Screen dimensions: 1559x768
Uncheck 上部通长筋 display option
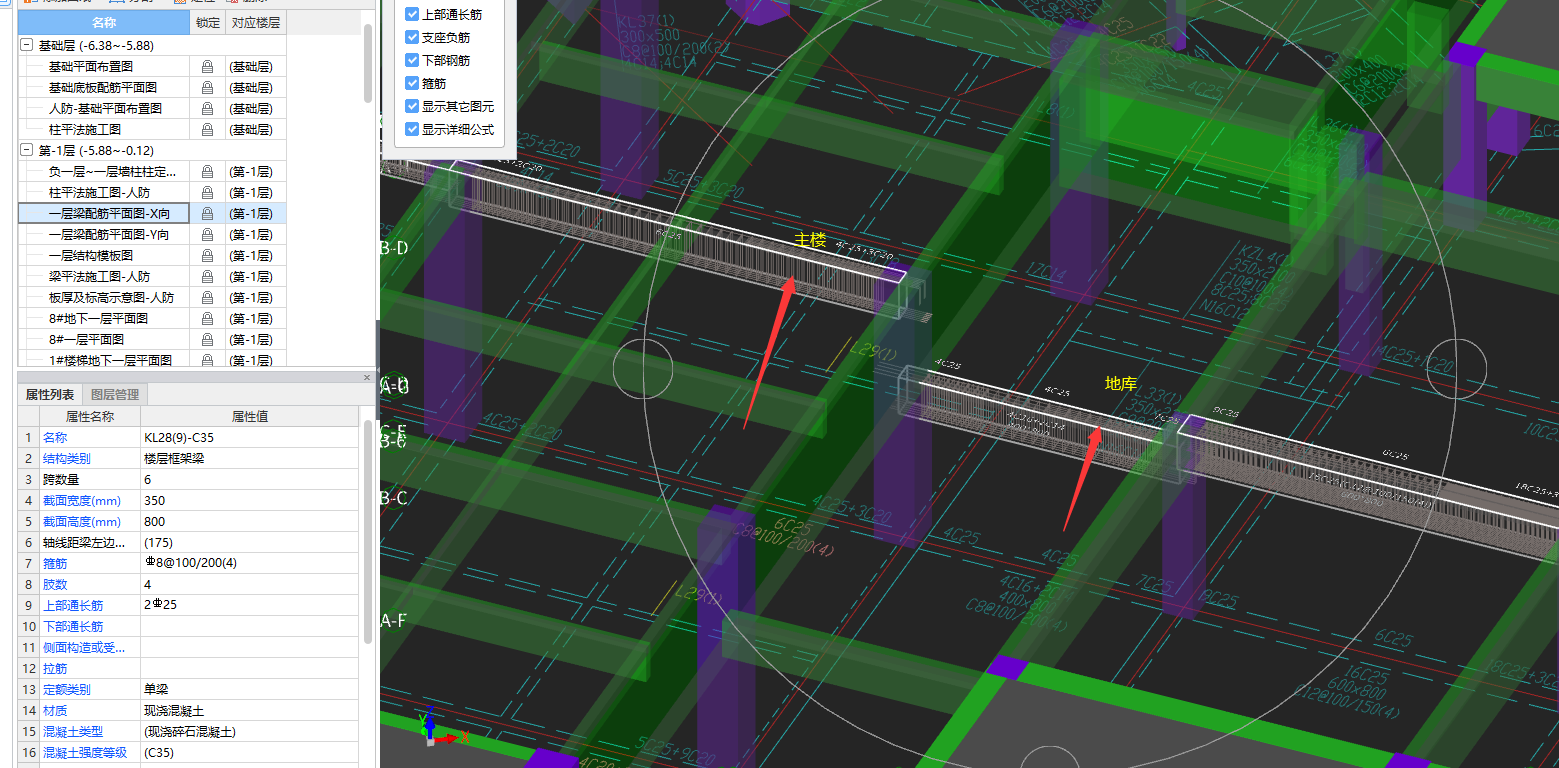[x=412, y=15]
